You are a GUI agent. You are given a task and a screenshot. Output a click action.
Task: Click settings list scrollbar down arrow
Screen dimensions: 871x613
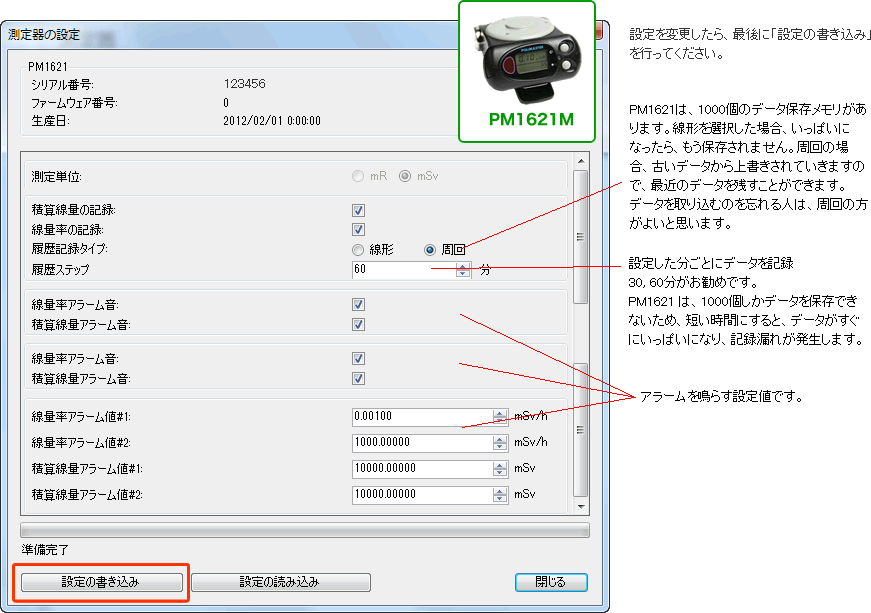click(581, 506)
